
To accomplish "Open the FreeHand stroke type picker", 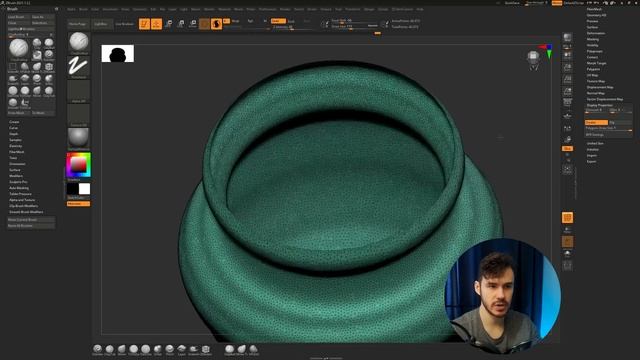I will point(79,67).
